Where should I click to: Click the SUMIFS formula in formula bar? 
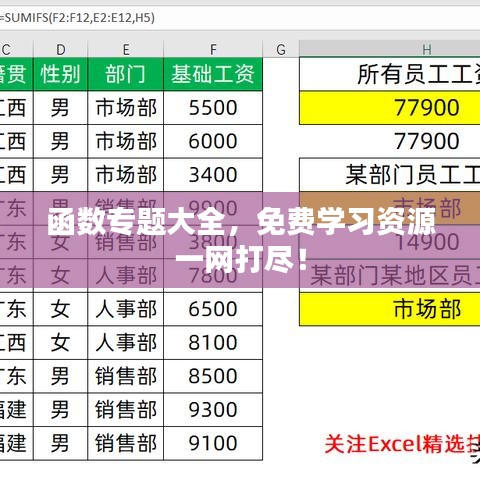tap(77, 18)
